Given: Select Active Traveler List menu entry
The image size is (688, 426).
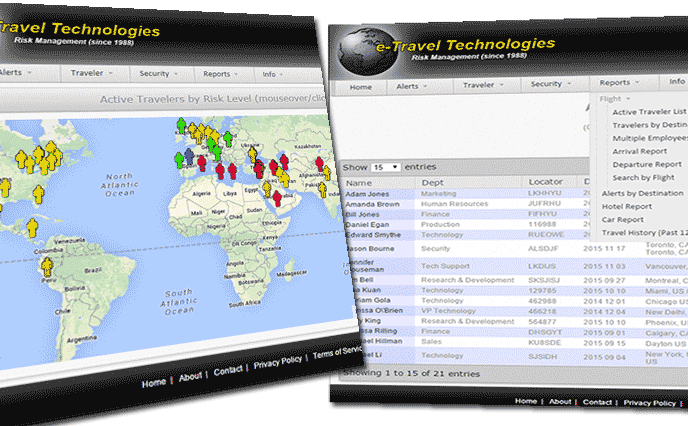Looking at the screenshot, I should point(649,112).
